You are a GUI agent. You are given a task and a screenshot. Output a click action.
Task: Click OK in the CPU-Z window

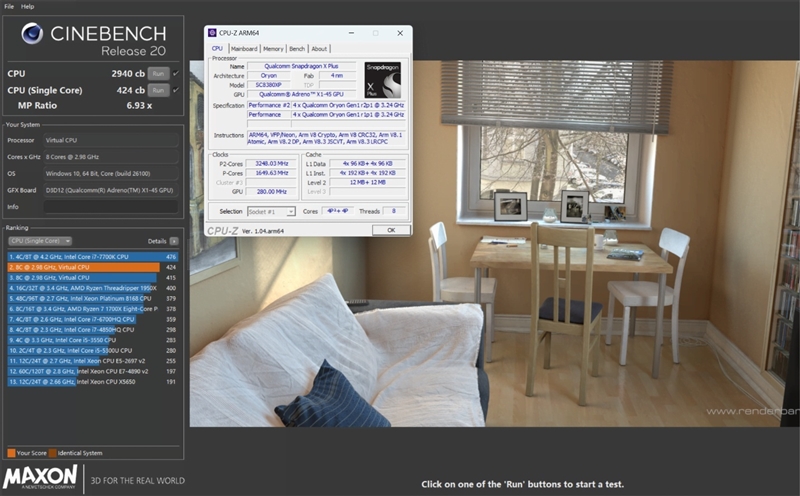pyautogui.click(x=391, y=230)
